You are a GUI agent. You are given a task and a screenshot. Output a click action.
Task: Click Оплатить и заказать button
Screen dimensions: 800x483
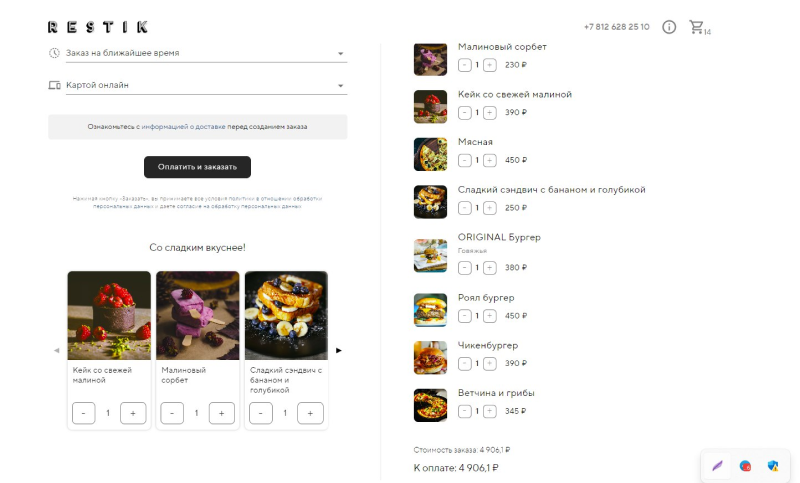(x=197, y=167)
